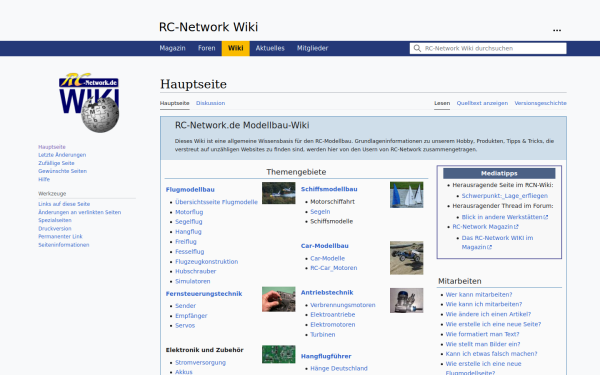The image size is (600, 375).
Task: Open the Schiffsmodellbau heading link
Action: point(329,189)
